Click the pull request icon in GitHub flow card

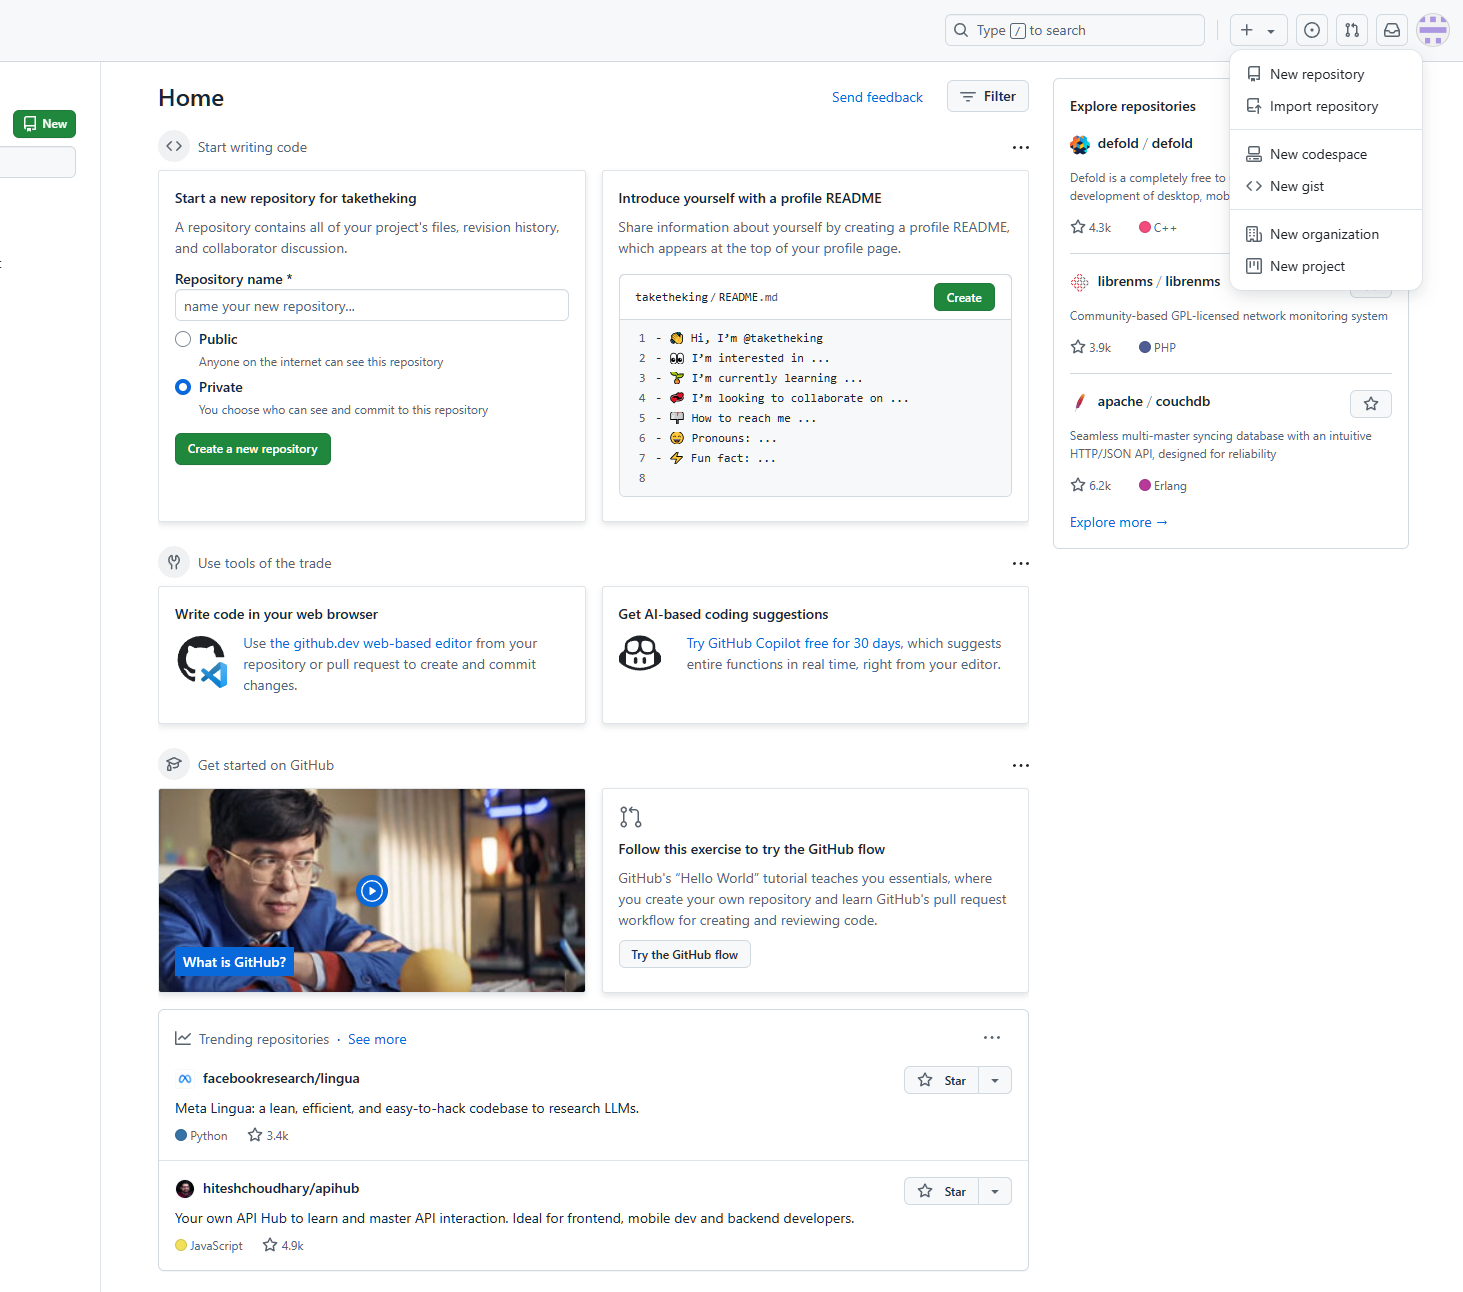pyautogui.click(x=630, y=817)
